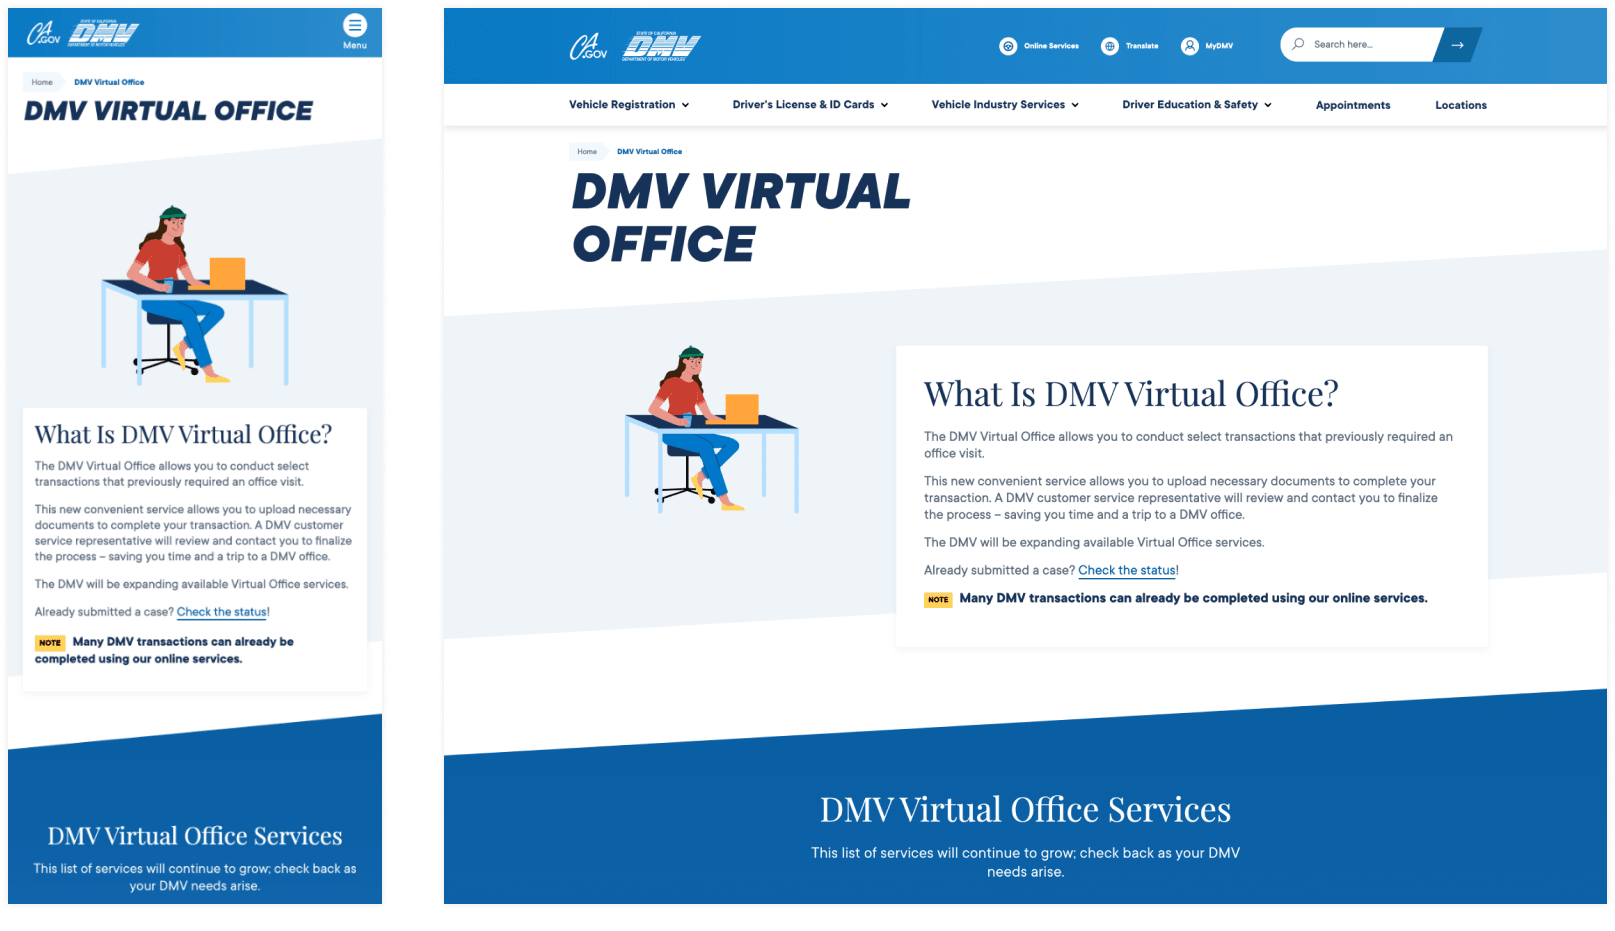Click the desktop illustration of woman at desk
The image size is (1615, 931).
pyautogui.click(x=712, y=429)
